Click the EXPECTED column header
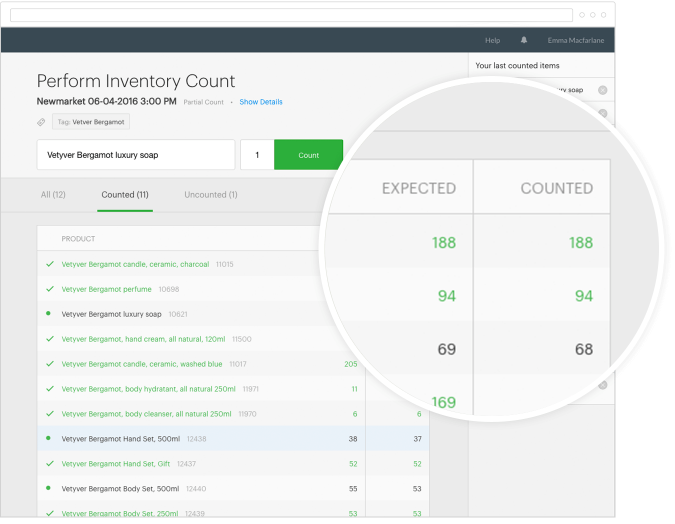Image resolution: width=675 pixels, height=524 pixels. pos(419,188)
